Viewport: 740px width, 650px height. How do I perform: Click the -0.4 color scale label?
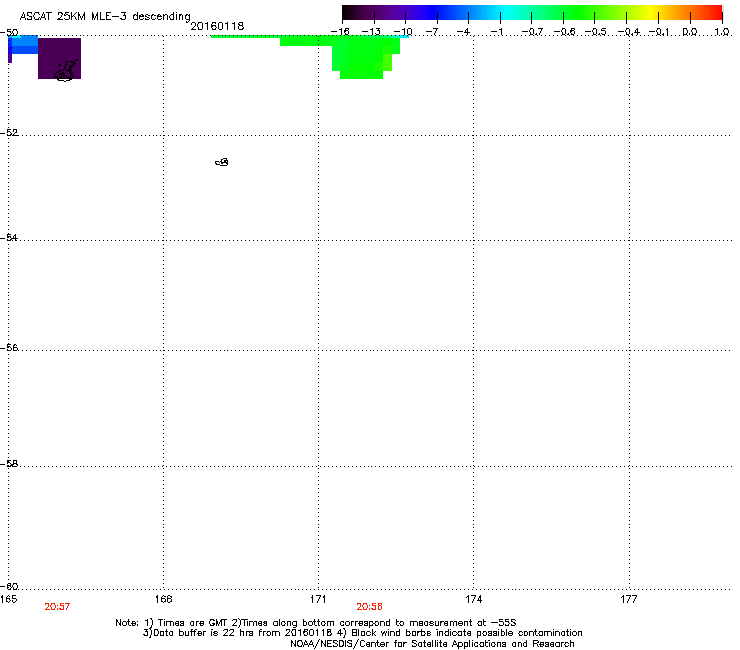click(629, 32)
